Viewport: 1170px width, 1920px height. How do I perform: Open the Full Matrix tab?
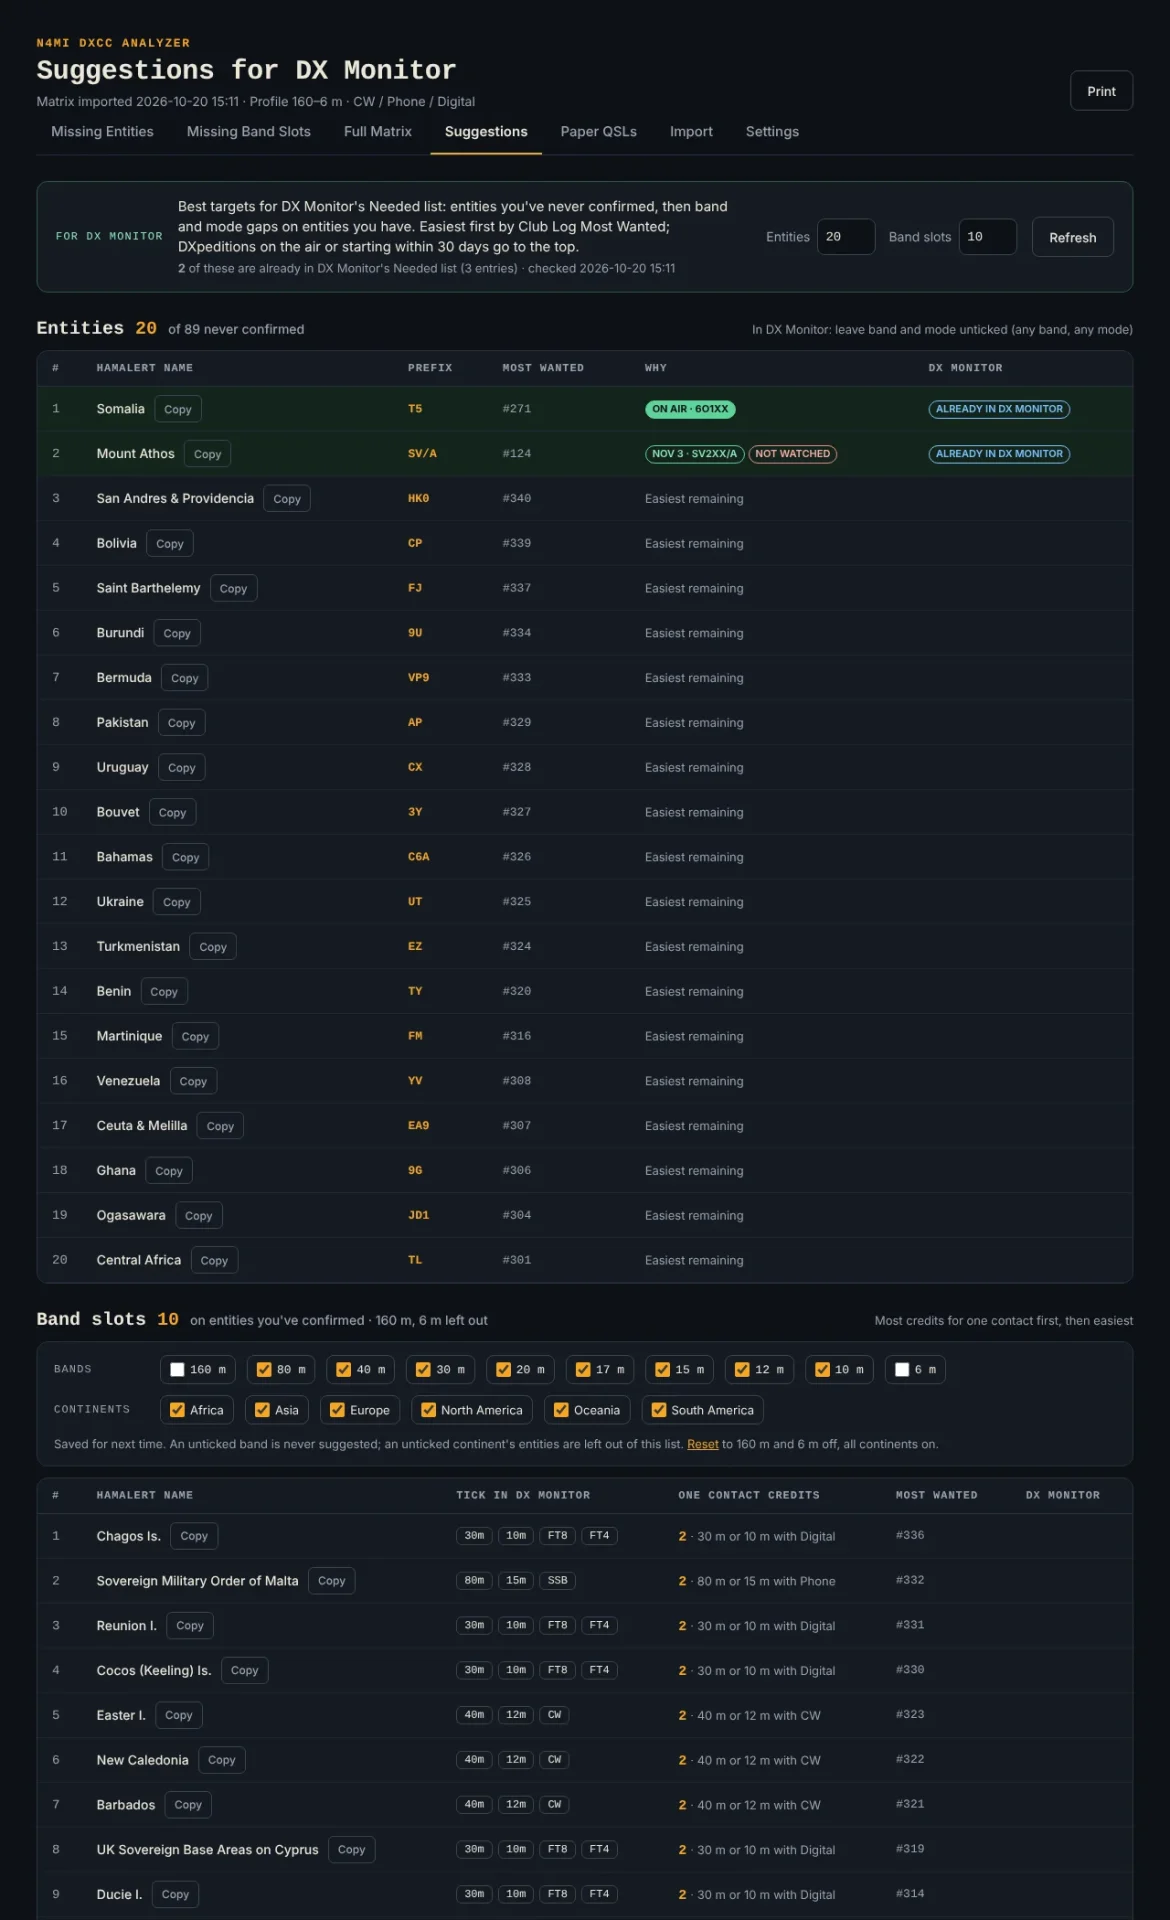[378, 132]
